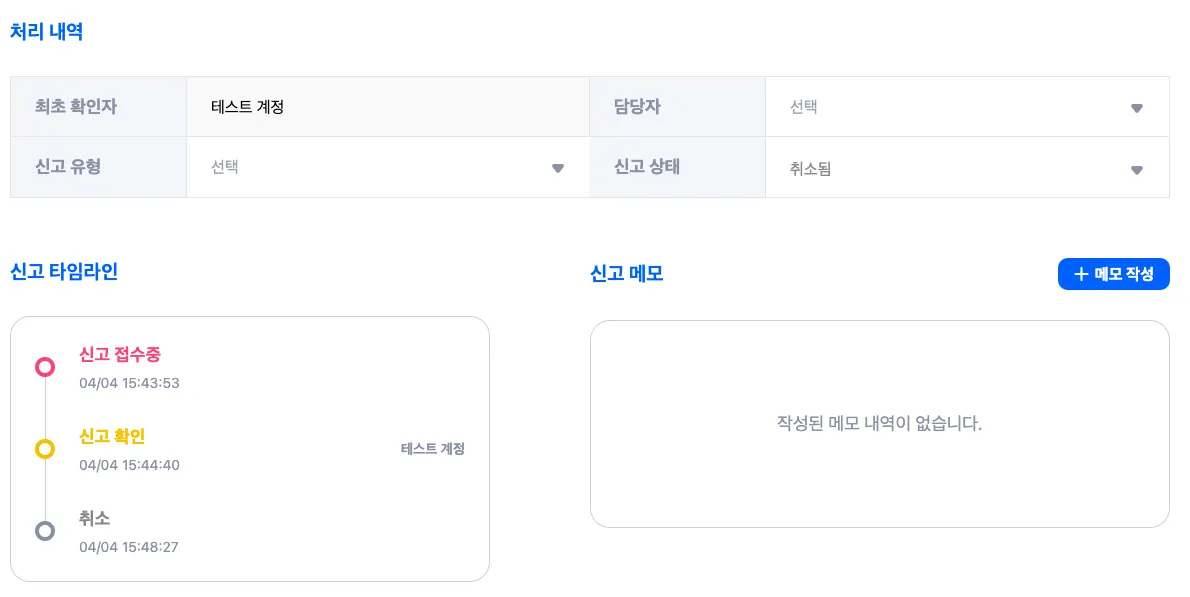Click the yellow 신고 확인 timeline circle
Image resolution: width=1190 pixels, height=597 pixels.
(45, 449)
